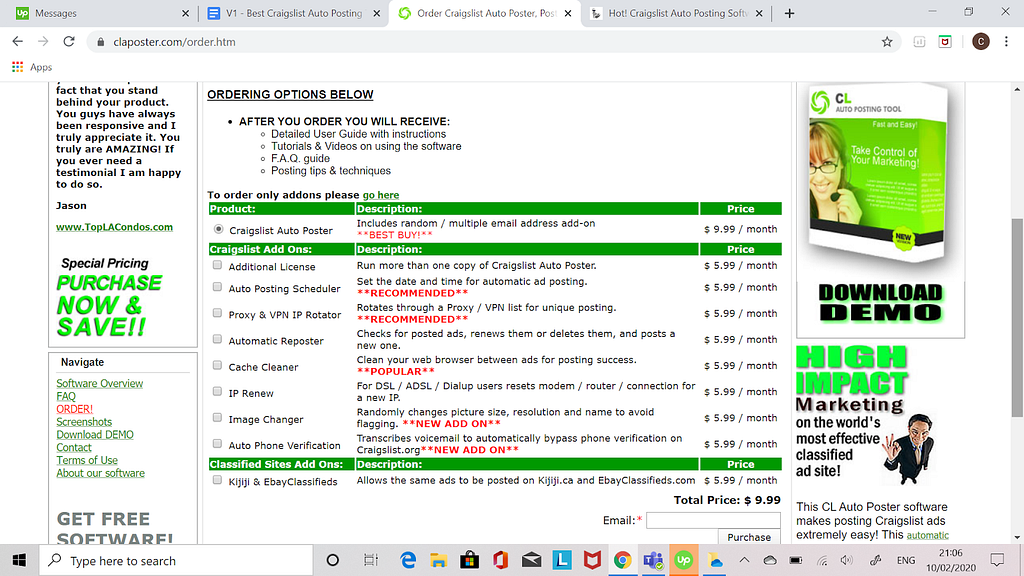This screenshot has width=1024, height=576.
Task: Click the address bar URL
Action: (174, 42)
